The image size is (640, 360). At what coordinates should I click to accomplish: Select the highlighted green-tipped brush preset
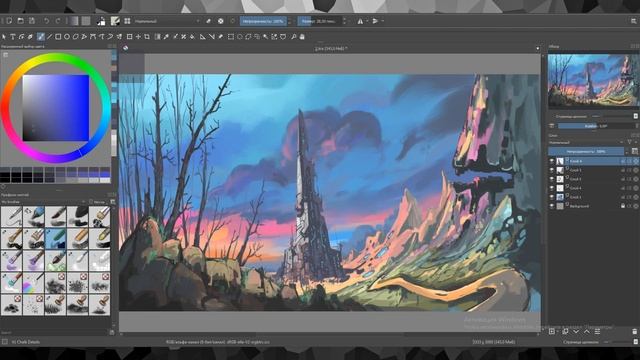(56, 238)
